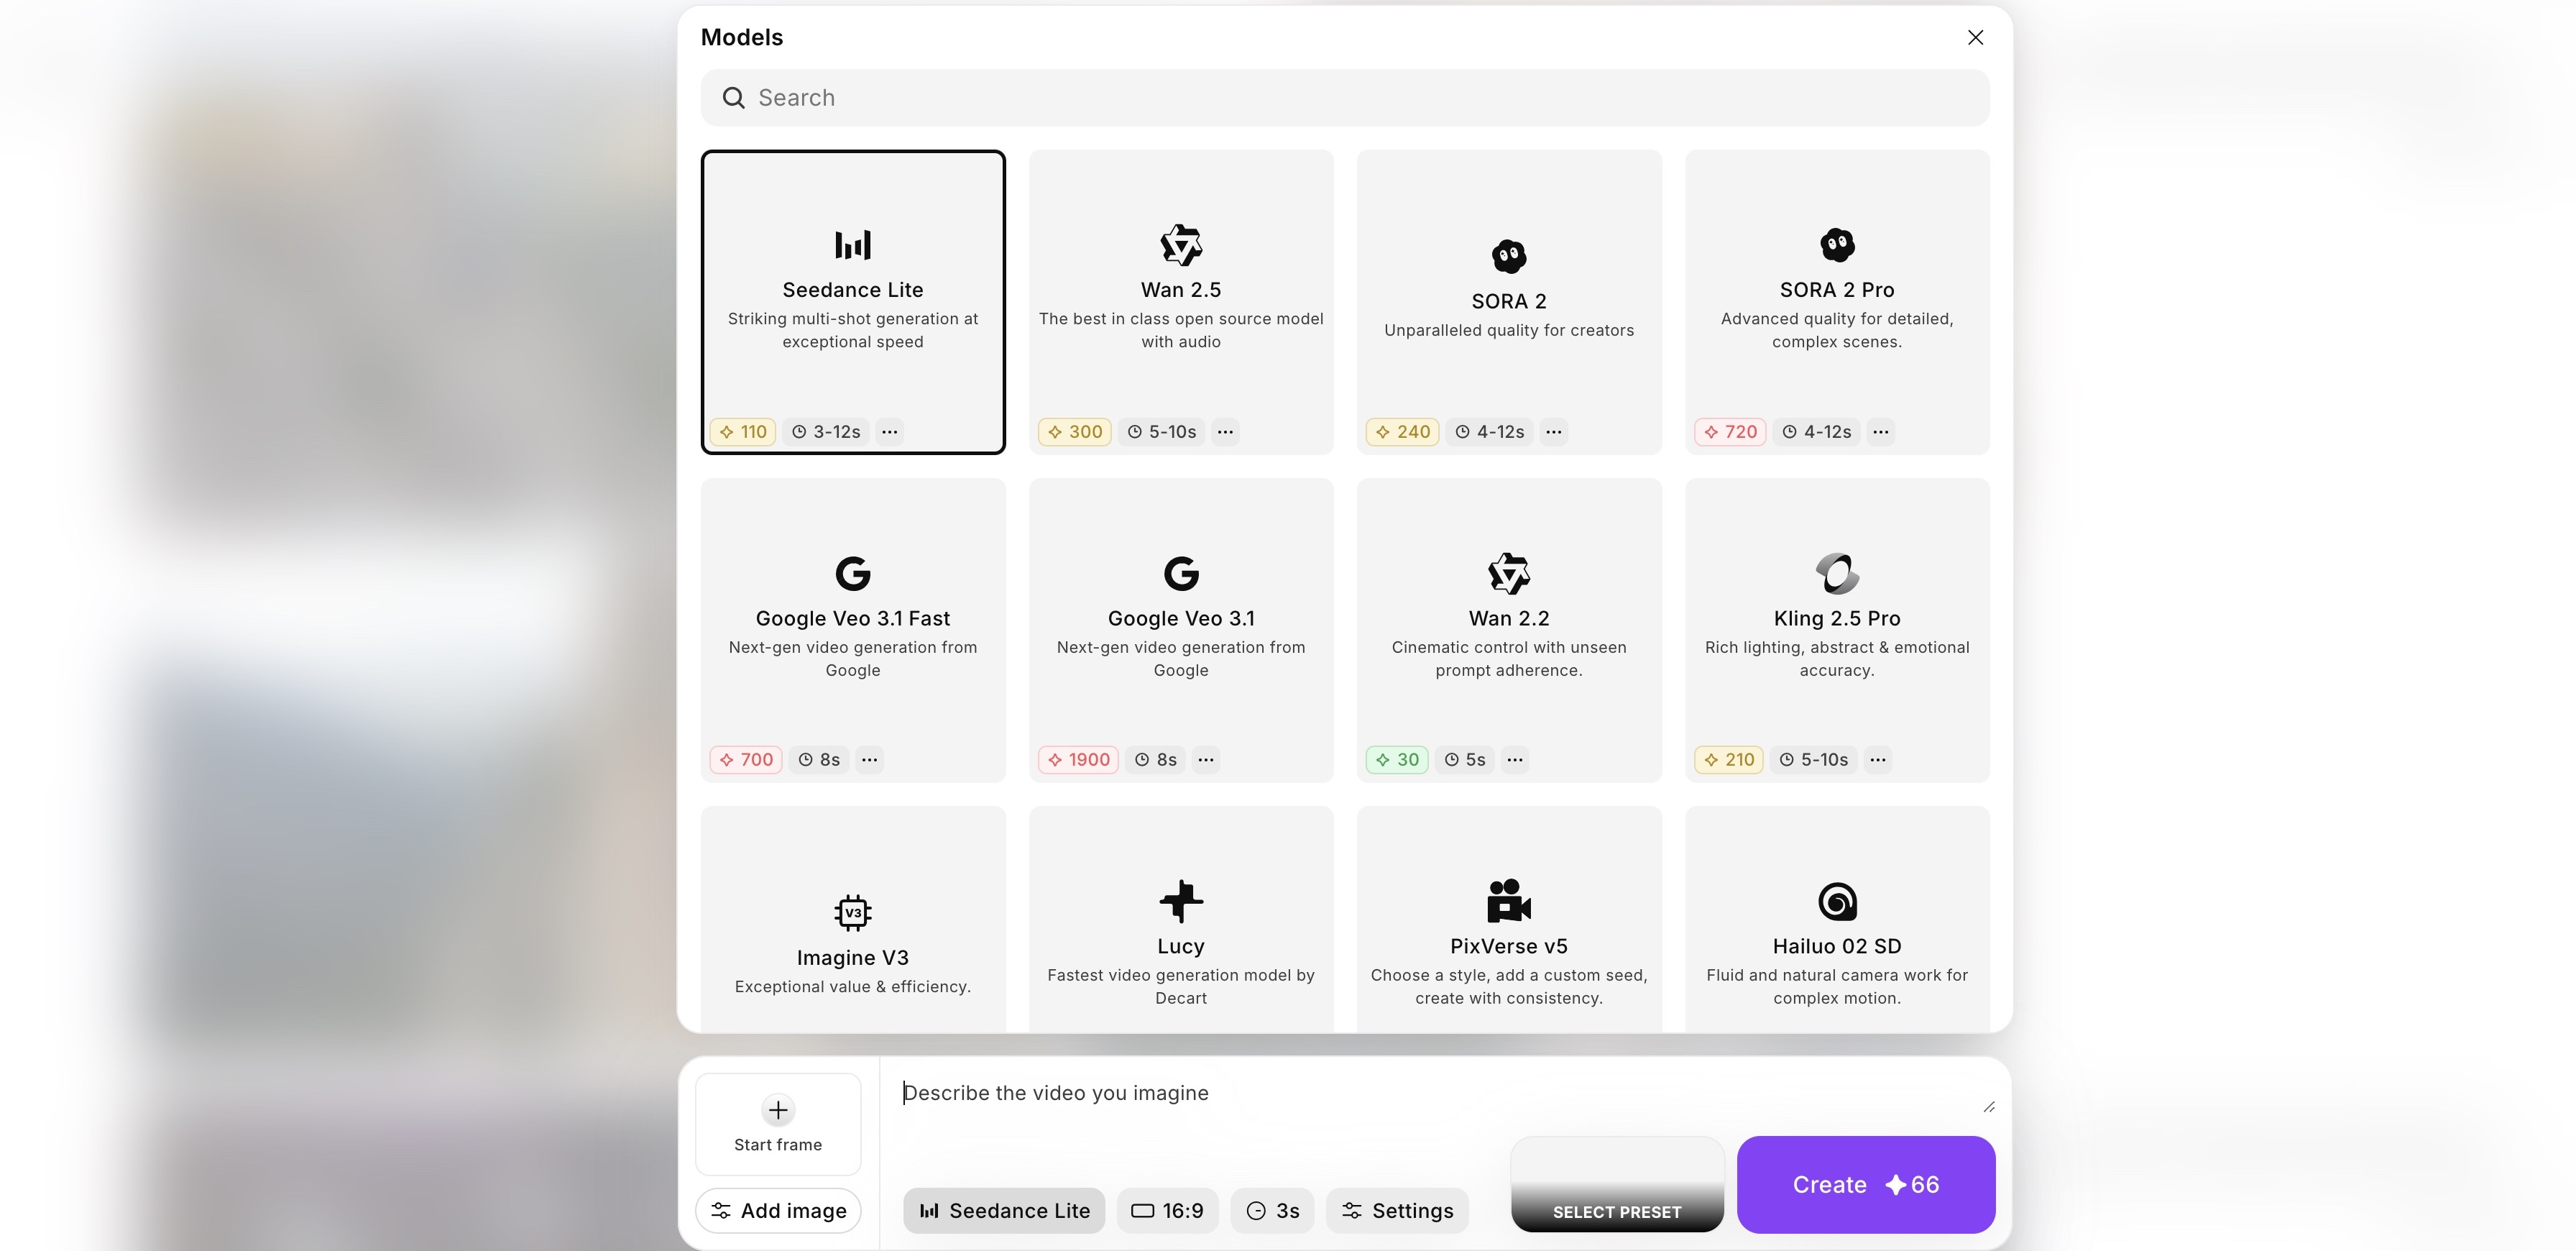Open the 16:9 aspect ratio dropdown
2576x1251 pixels.
tap(1167, 1211)
